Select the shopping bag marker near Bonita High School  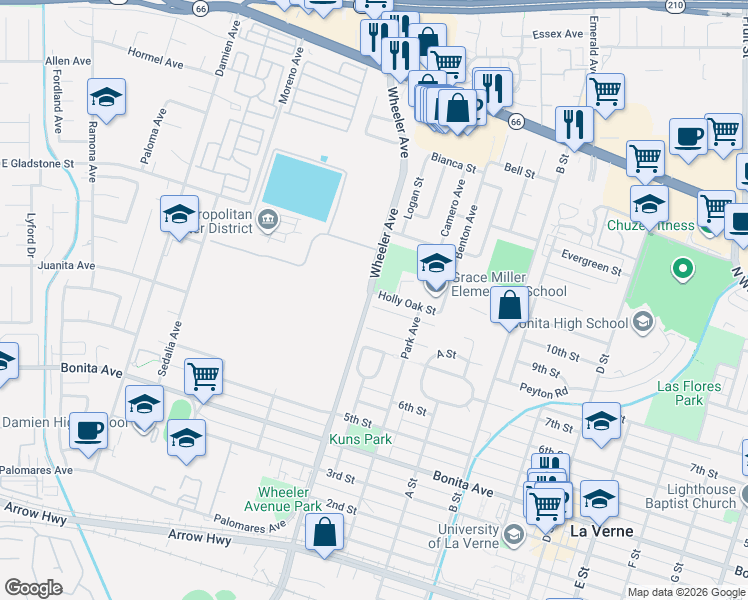pos(510,305)
